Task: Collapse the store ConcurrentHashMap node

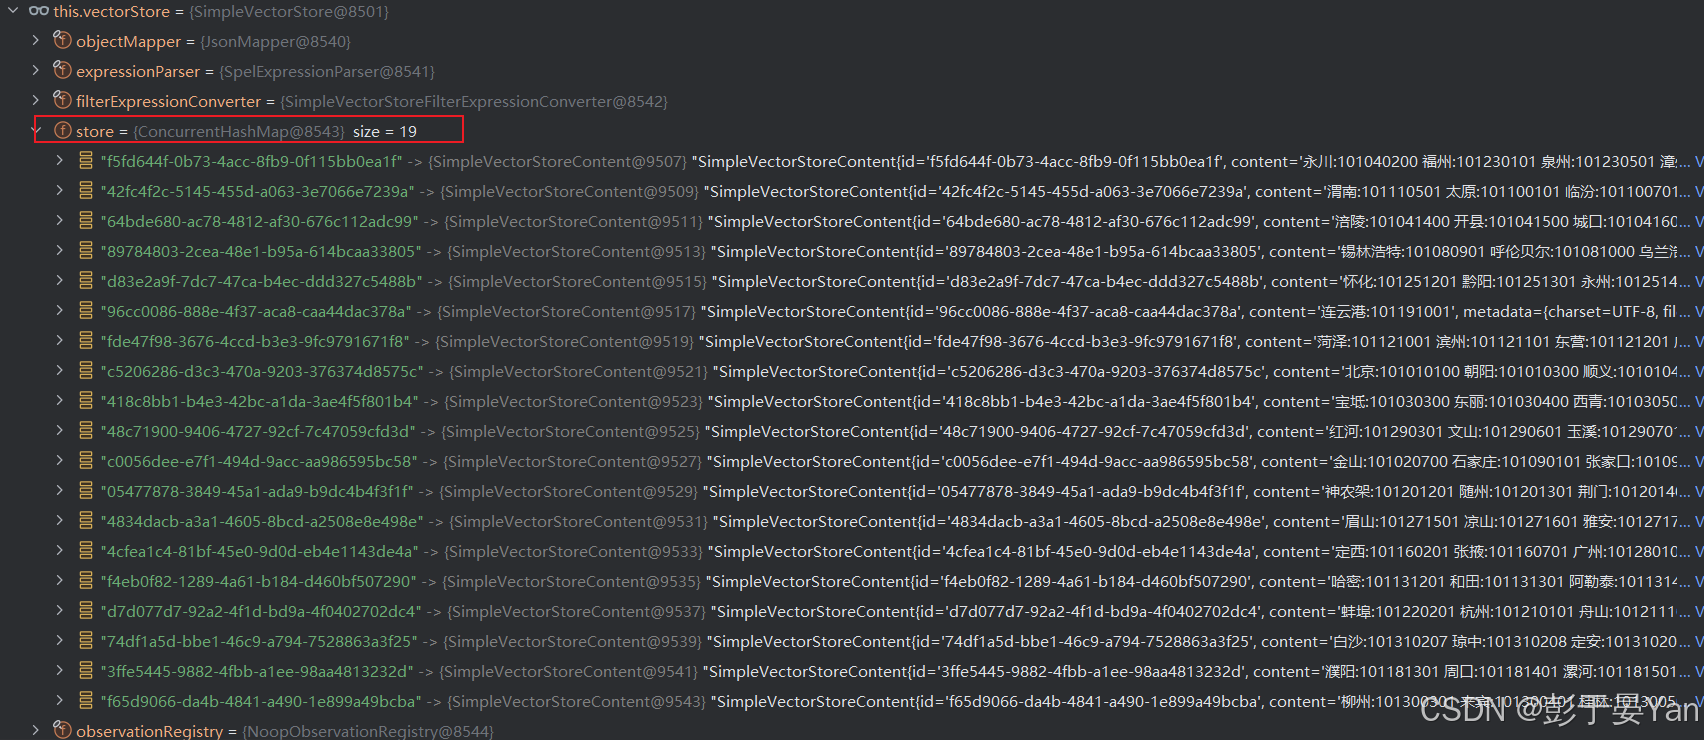Action: [36, 131]
